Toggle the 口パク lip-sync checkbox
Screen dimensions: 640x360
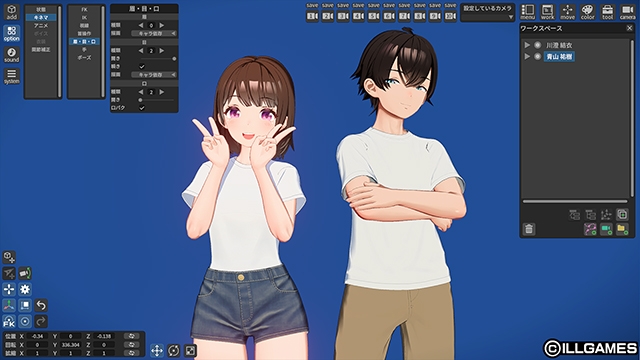pos(142,108)
